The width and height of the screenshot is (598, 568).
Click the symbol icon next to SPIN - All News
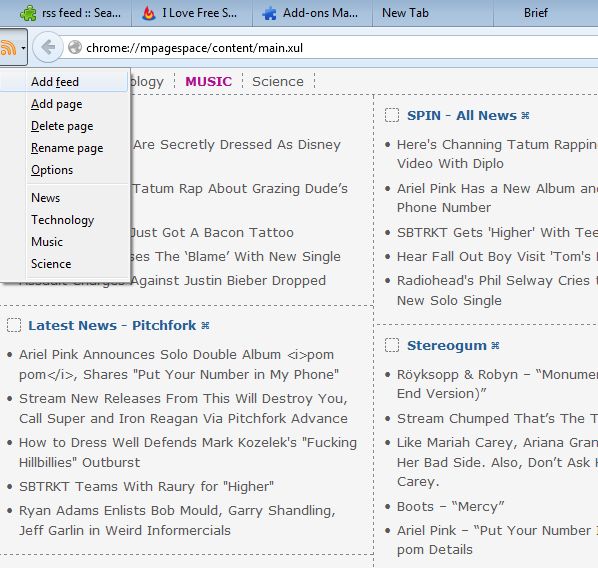point(525,115)
